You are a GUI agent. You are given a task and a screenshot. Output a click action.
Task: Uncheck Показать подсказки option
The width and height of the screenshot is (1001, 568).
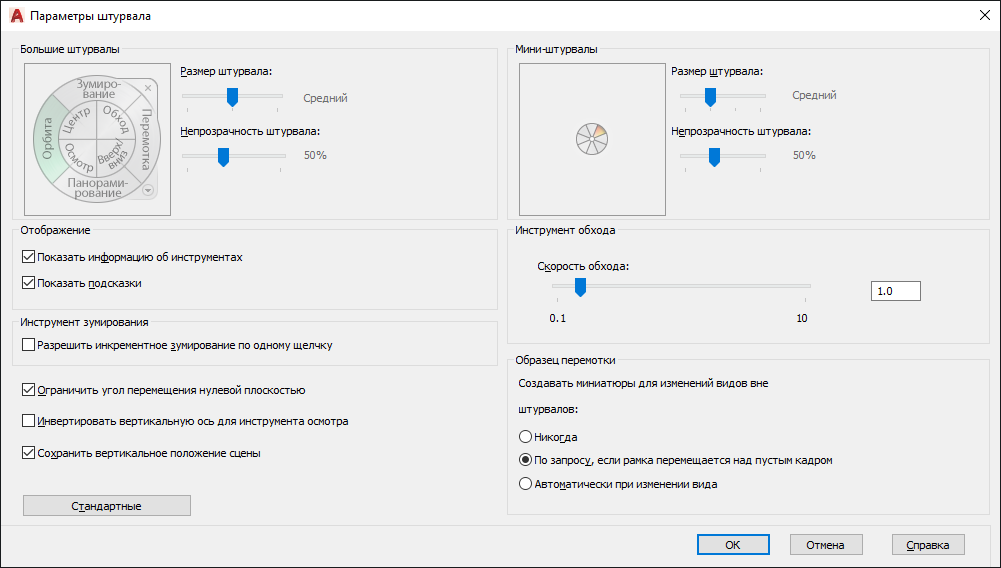(28, 283)
